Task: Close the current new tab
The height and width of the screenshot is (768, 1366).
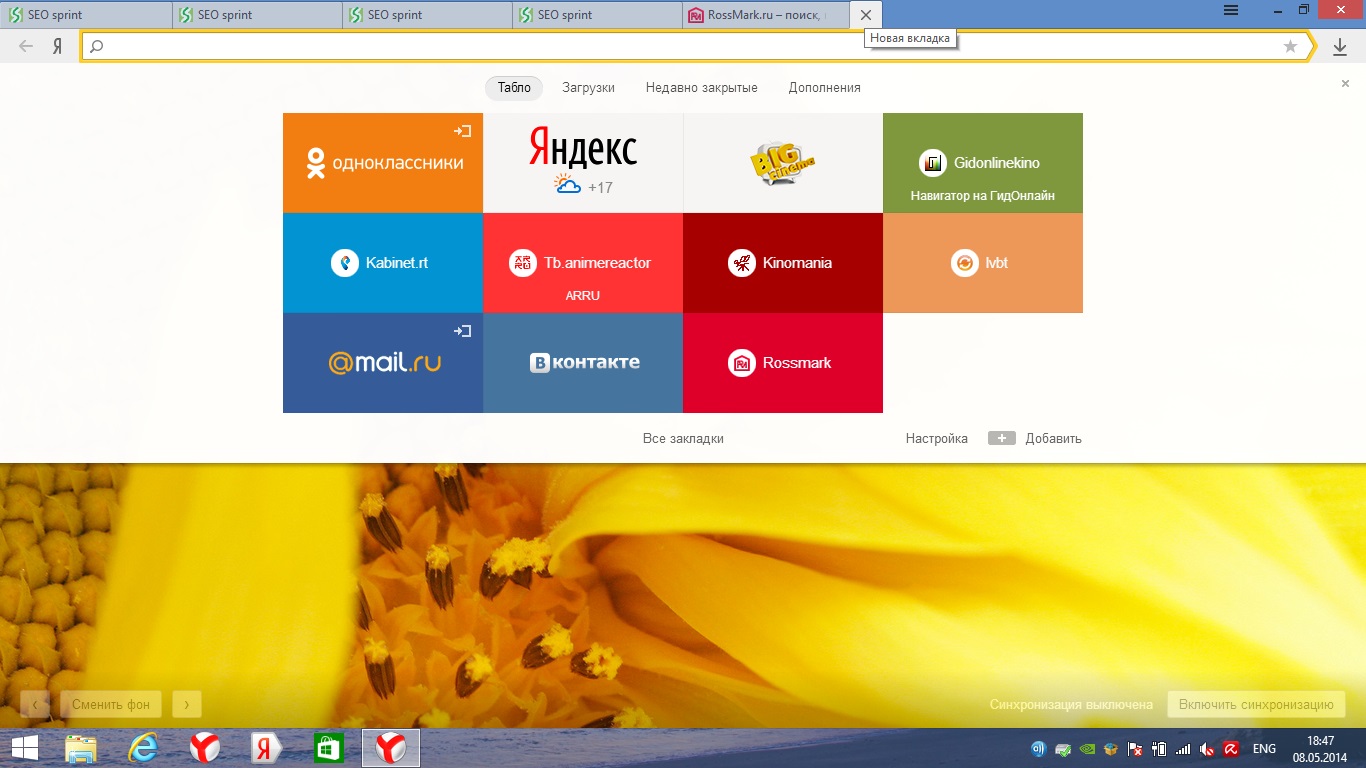Action: click(x=866, y=15)
